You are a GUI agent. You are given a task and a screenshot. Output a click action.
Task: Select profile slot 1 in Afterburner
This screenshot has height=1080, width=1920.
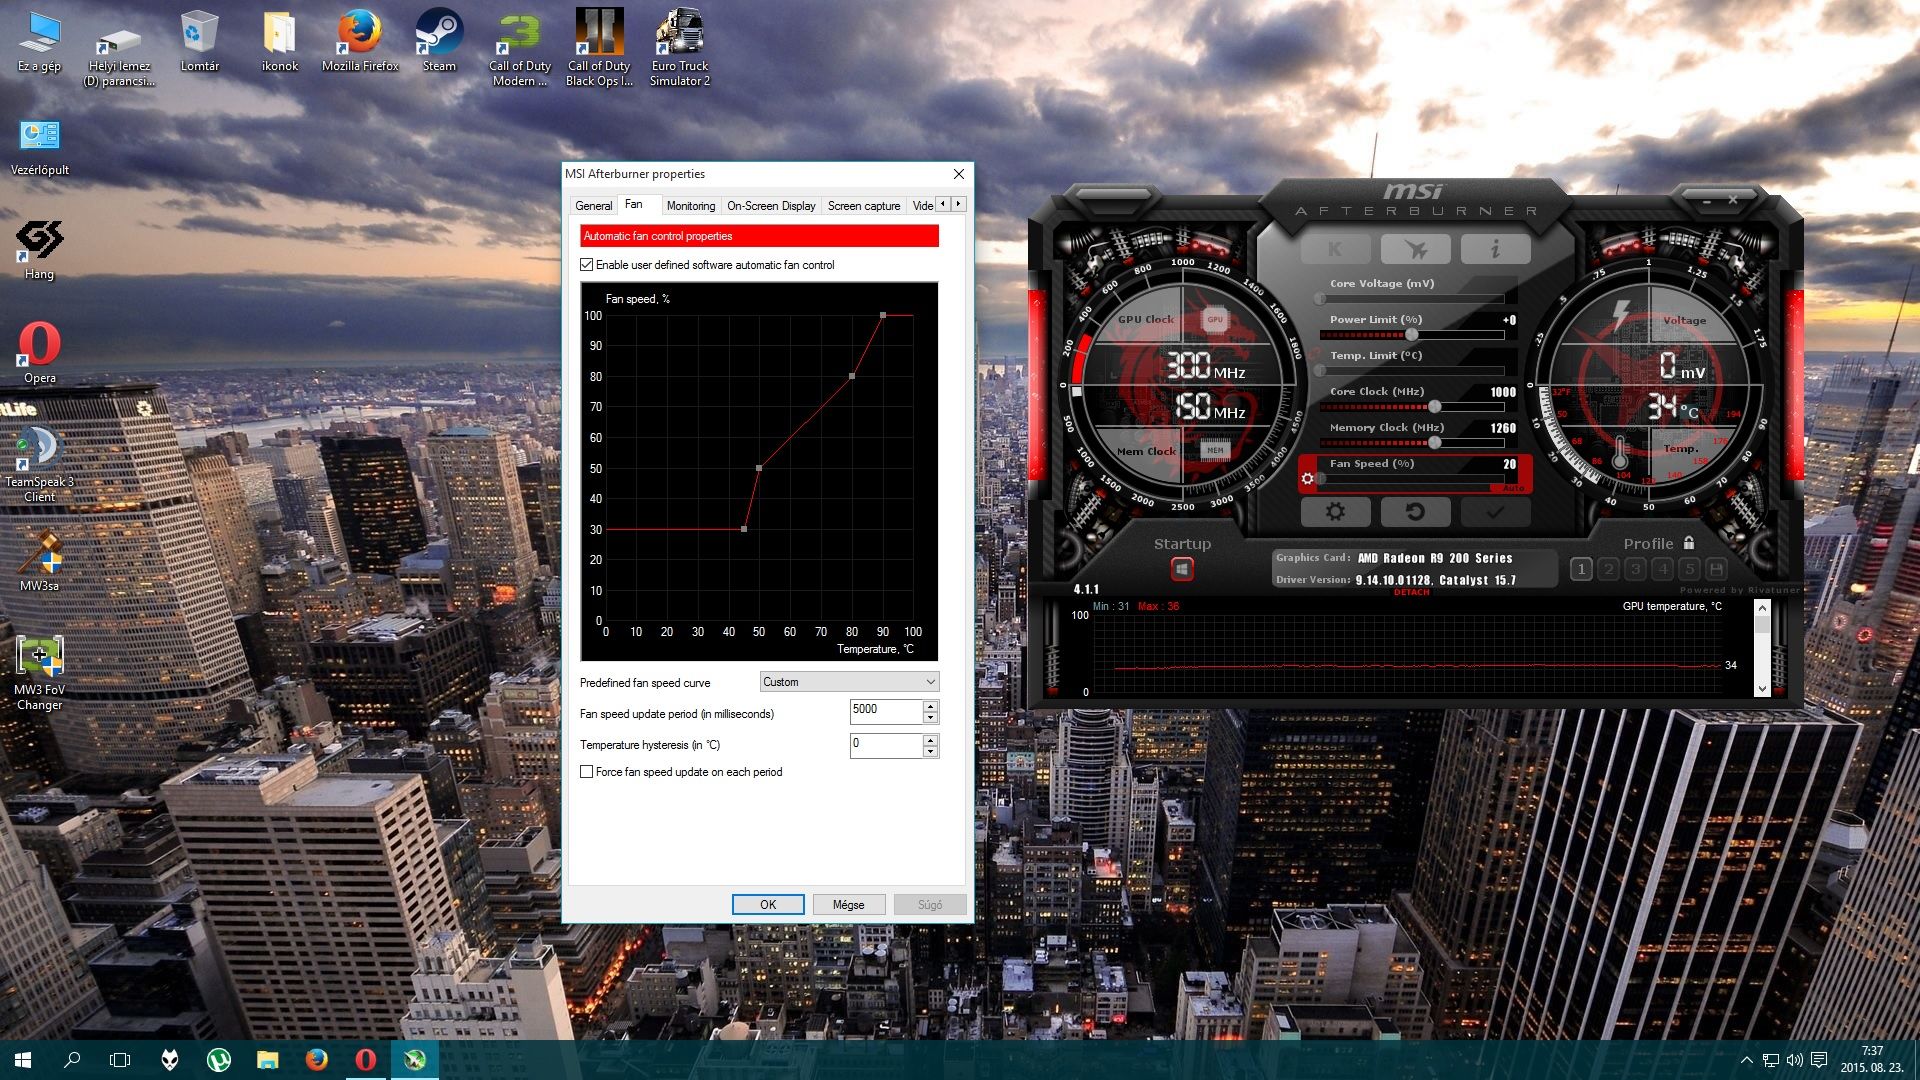coord(1581,569)
